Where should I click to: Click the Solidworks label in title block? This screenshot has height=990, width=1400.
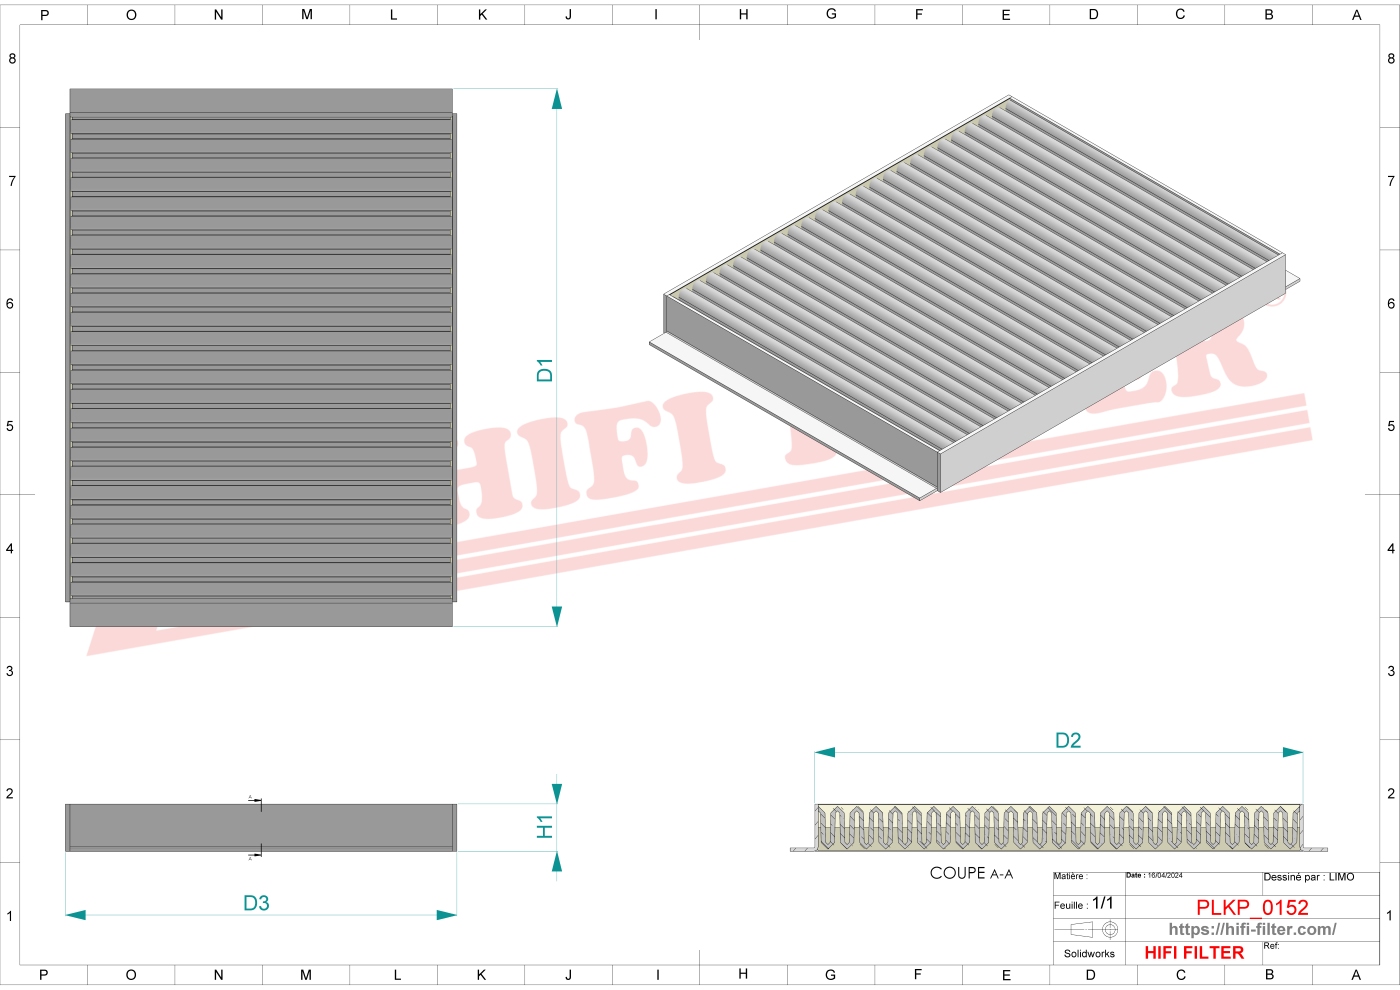point(1090,954)
